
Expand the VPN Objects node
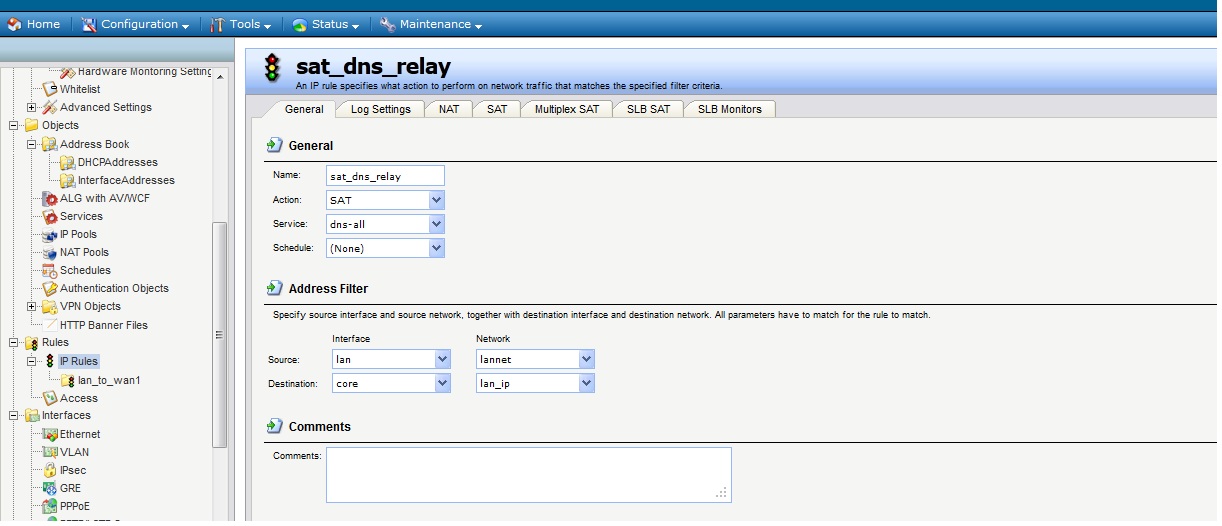(x=32, y=306)
